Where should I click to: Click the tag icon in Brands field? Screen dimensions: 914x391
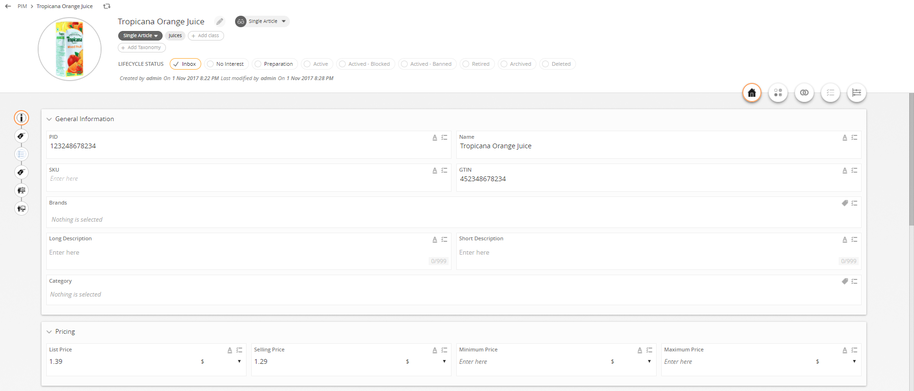pos(845,203)
